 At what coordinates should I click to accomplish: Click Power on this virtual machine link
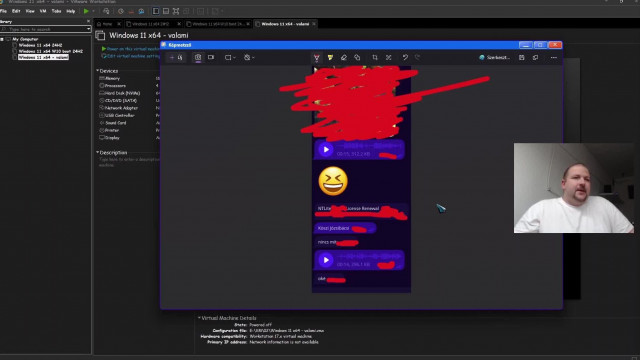tap(131, 49)
